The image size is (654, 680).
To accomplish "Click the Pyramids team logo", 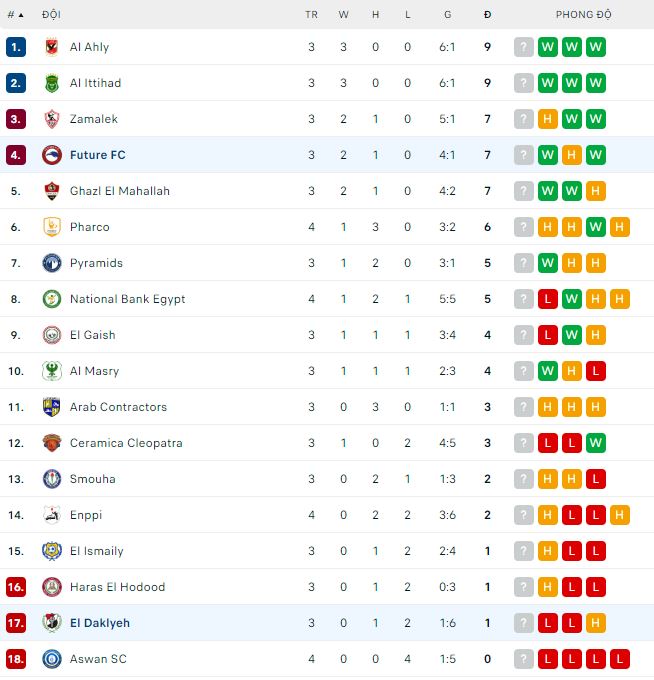I will 51,263.
